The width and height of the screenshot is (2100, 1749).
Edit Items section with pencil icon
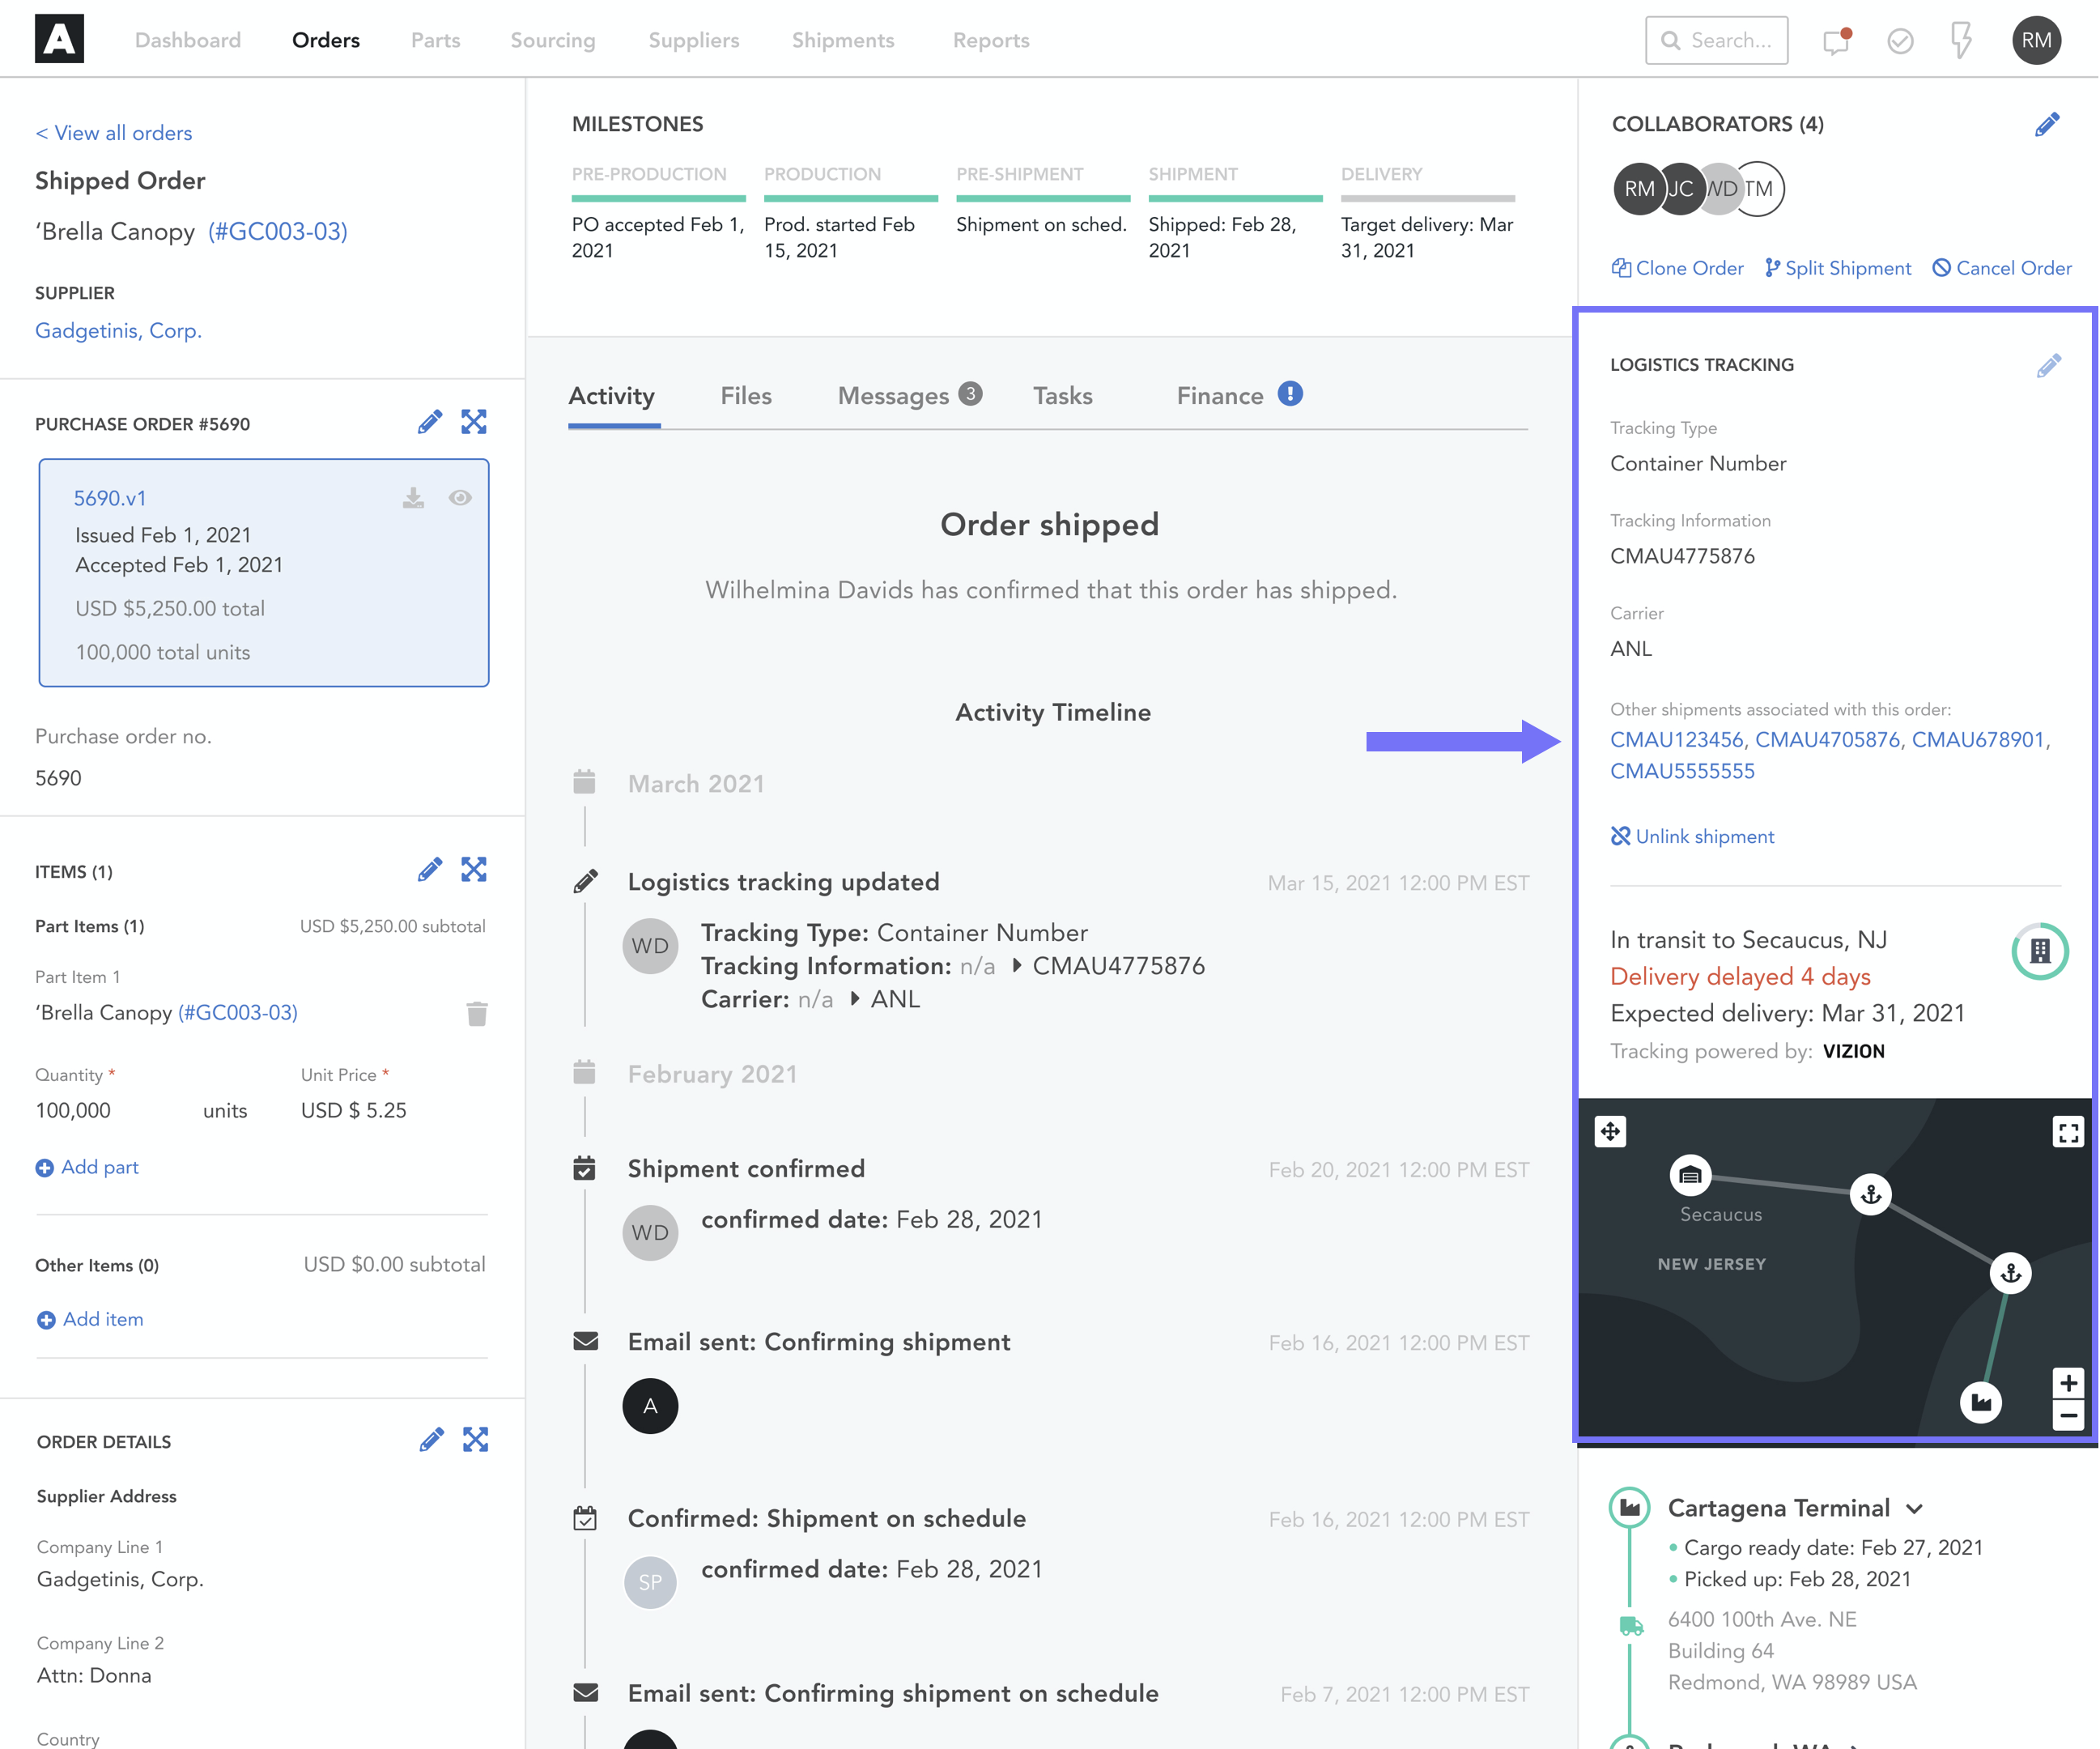[430, 870]
